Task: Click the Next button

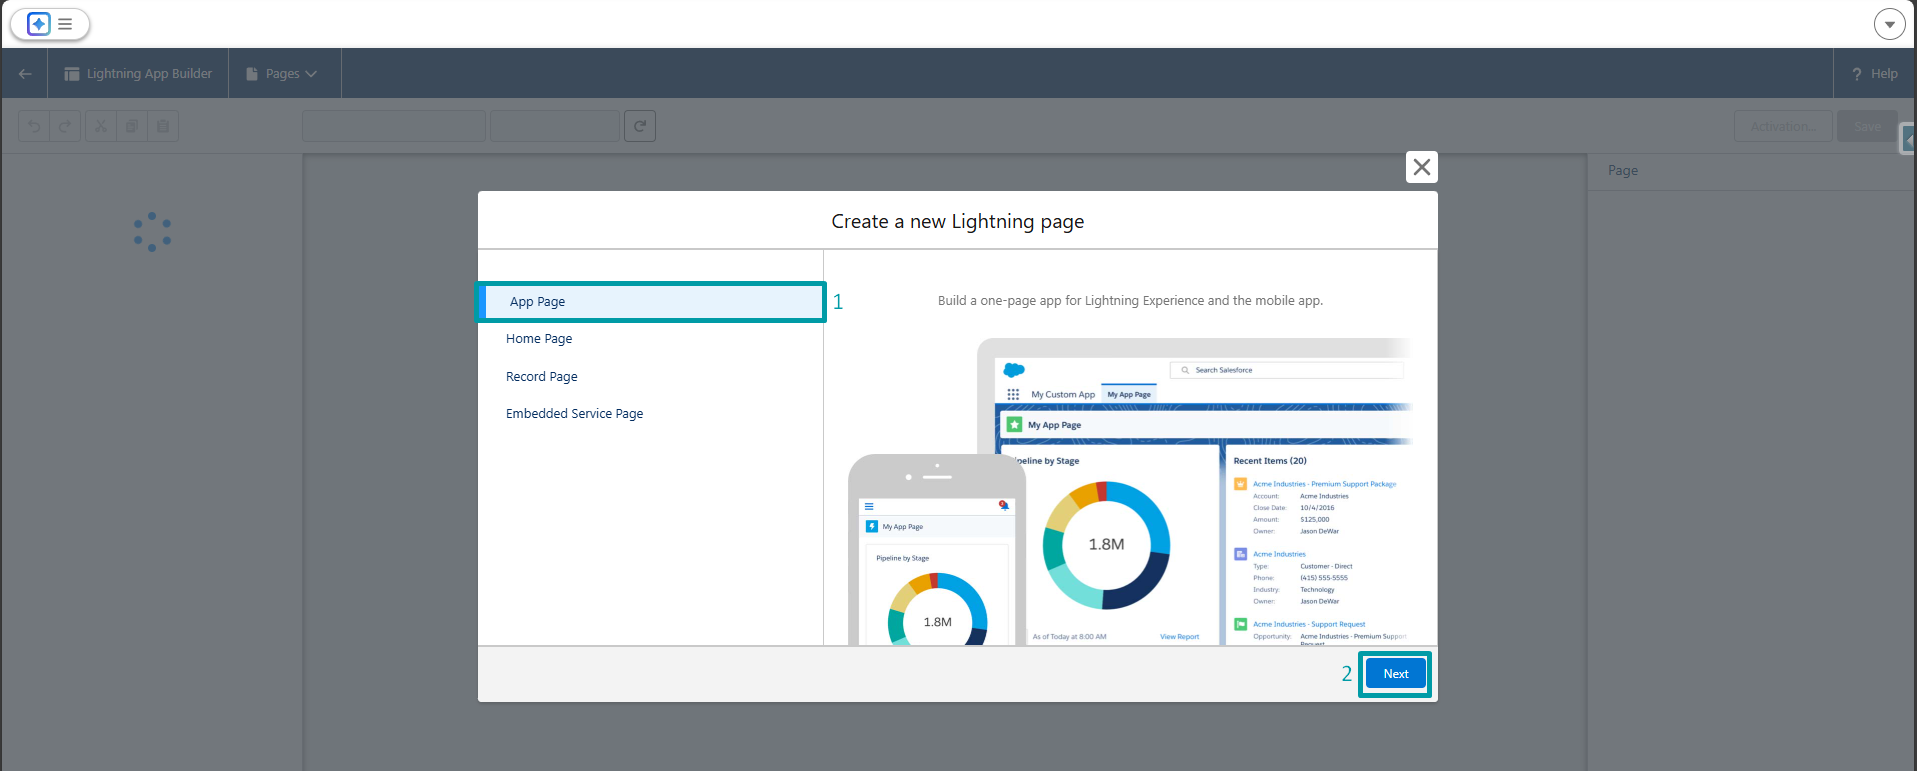Action: tap(1395, 674)
